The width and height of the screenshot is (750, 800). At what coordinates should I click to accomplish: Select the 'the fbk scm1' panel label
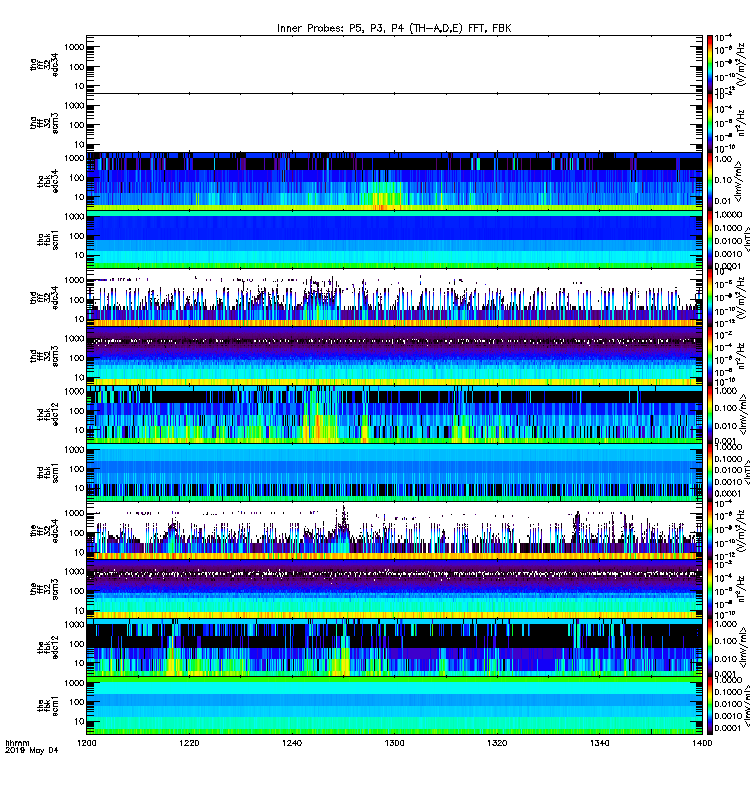click(x=48, y=706)
